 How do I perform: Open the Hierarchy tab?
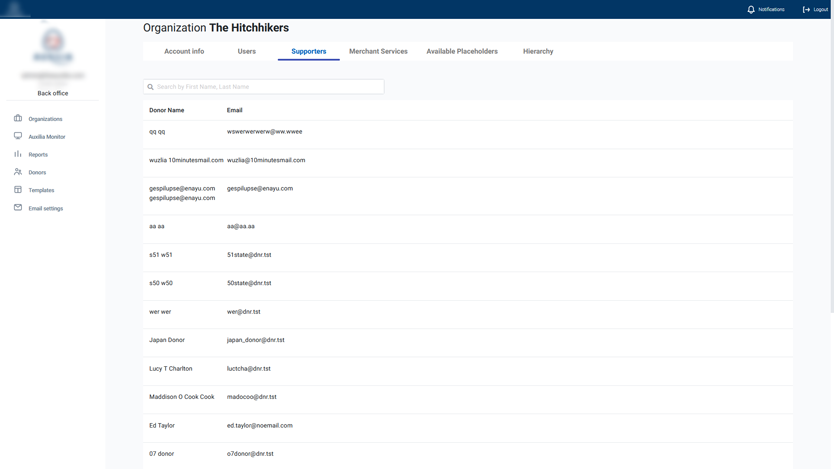pos(538,51)
